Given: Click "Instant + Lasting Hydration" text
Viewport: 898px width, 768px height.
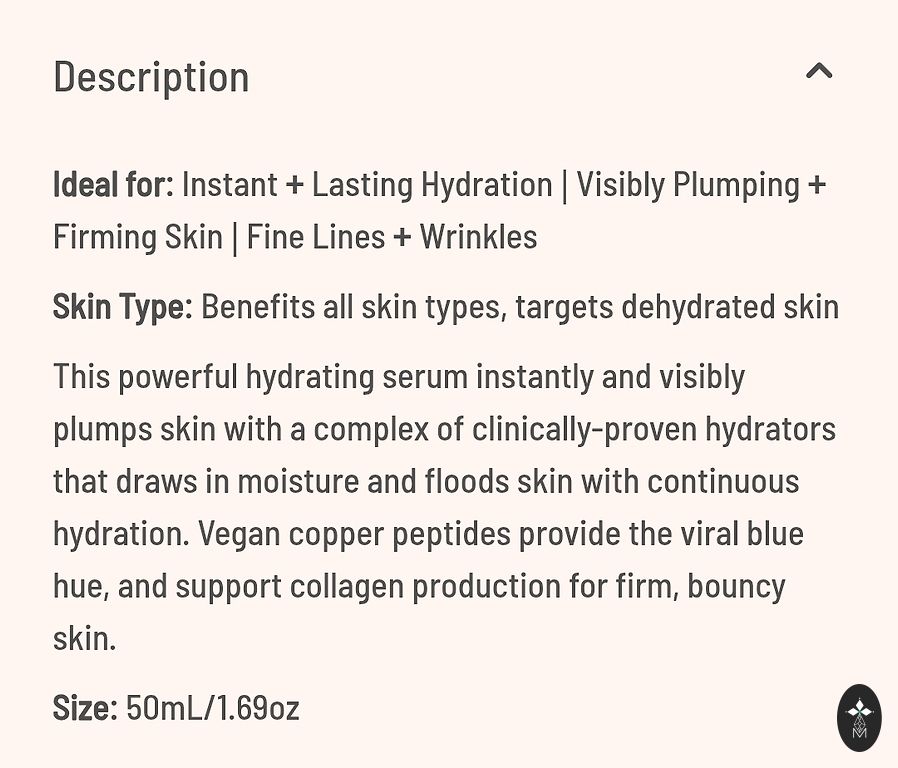Looking at the screenshot, I should click(x=367, y=185).
